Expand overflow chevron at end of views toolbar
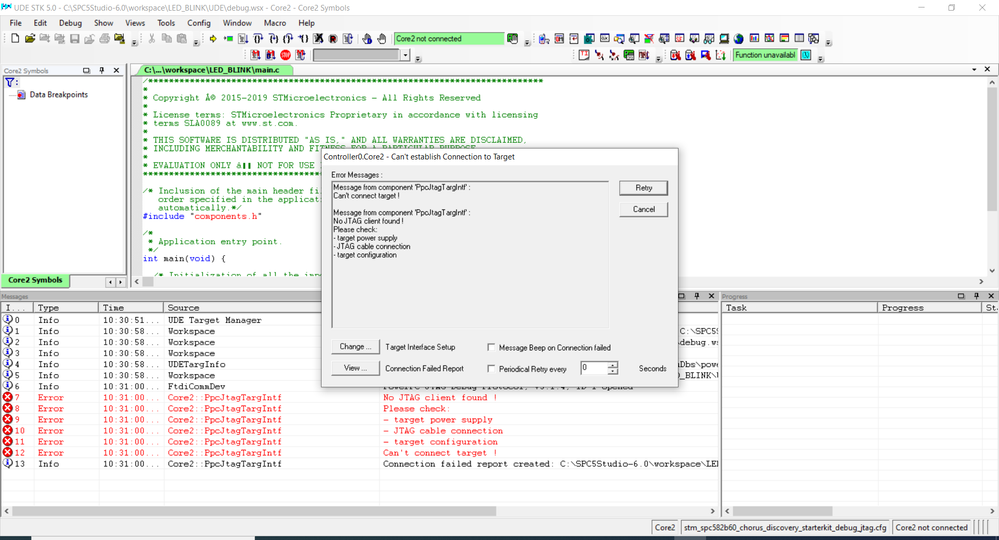Screen dimensions: 999x540 click(828, 42)
